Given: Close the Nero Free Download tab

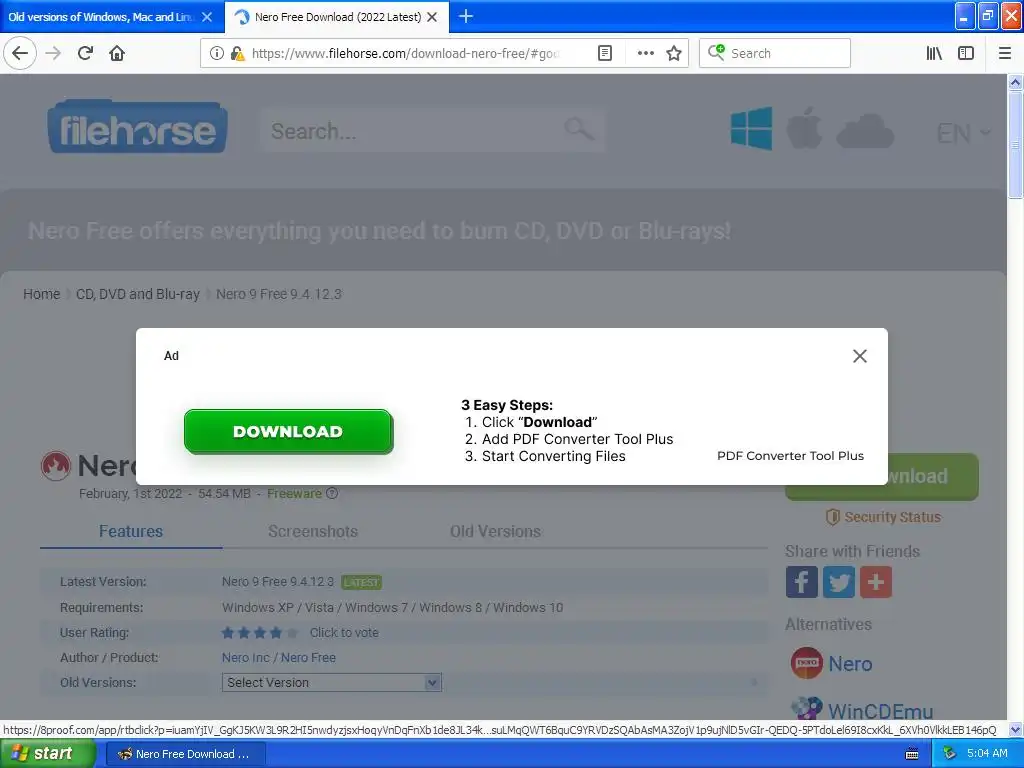Looking at the screenshot, I should pyautogui.click(x=432, y=17).
